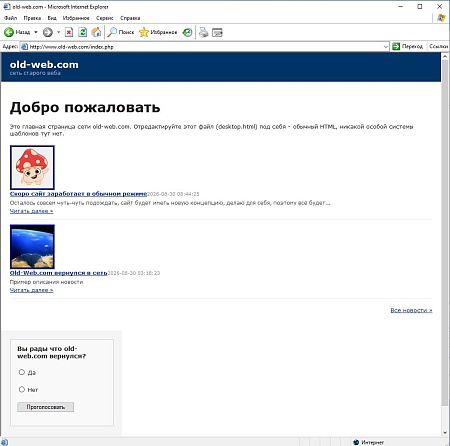
Task: Open 'Скоро сайт заработает в обычном режиме' link
Action: click(x=78, y=194)
